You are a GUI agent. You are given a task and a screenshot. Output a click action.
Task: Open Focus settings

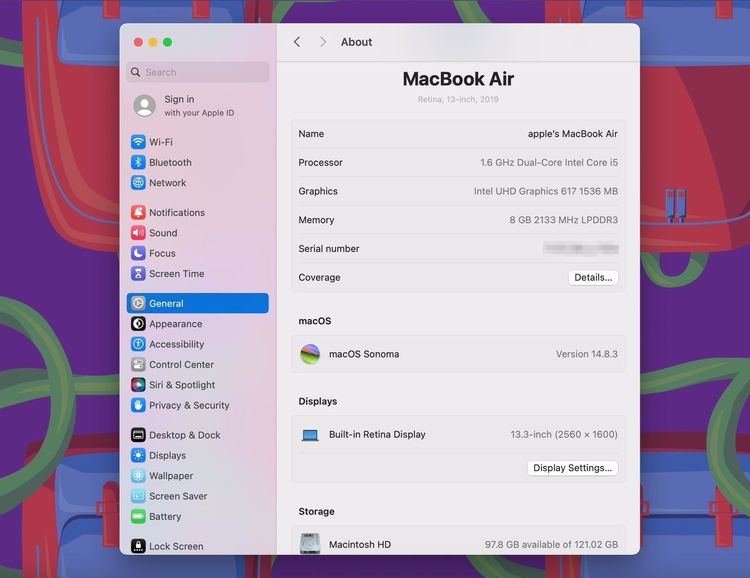coord(198,253)
